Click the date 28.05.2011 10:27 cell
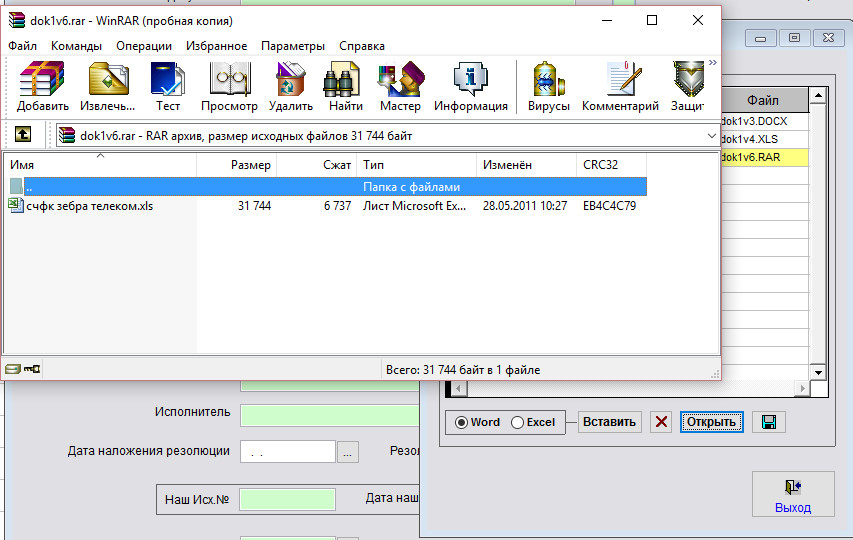 tap(525, 206)
